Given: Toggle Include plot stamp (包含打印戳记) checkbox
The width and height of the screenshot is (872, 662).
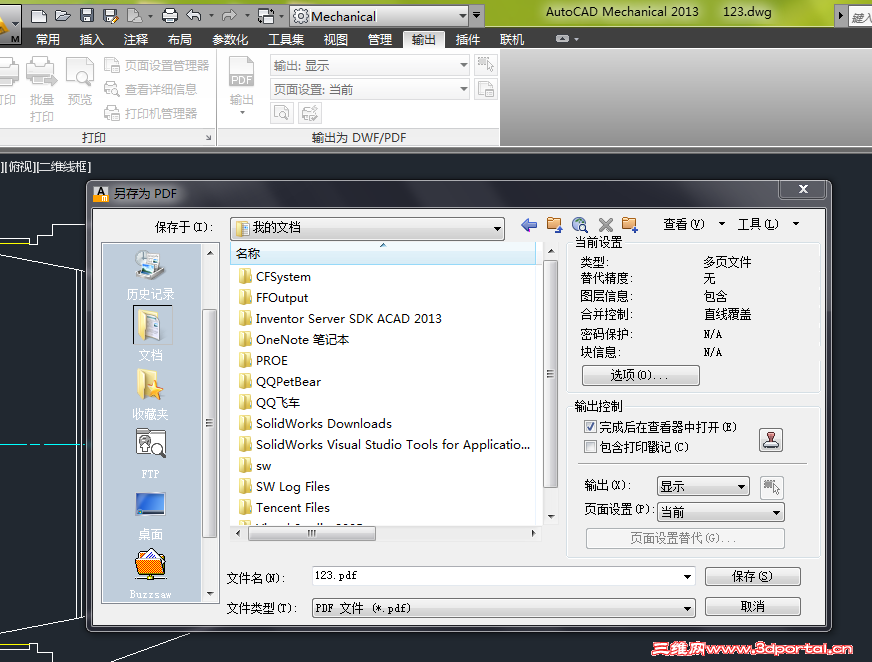Looking at the screenshot, I should tap(591, 447).
